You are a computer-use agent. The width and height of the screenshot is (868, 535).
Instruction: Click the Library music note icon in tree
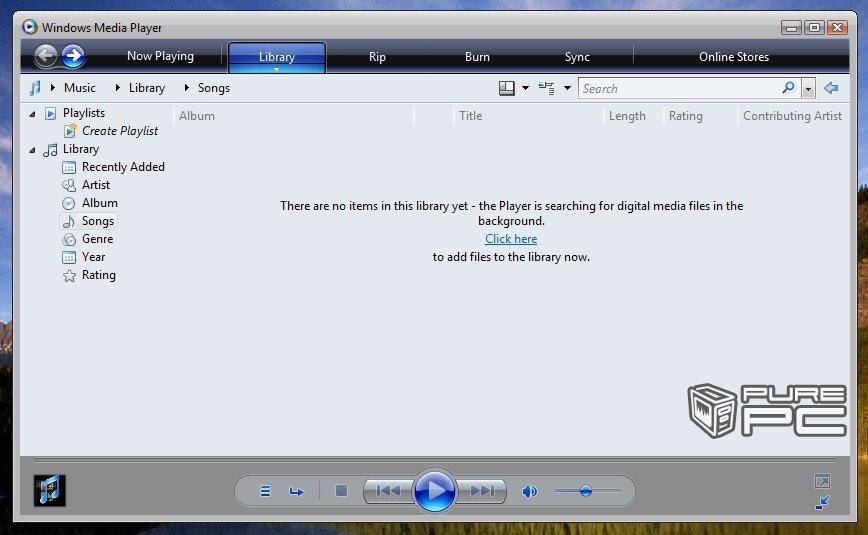pos(50,150)
